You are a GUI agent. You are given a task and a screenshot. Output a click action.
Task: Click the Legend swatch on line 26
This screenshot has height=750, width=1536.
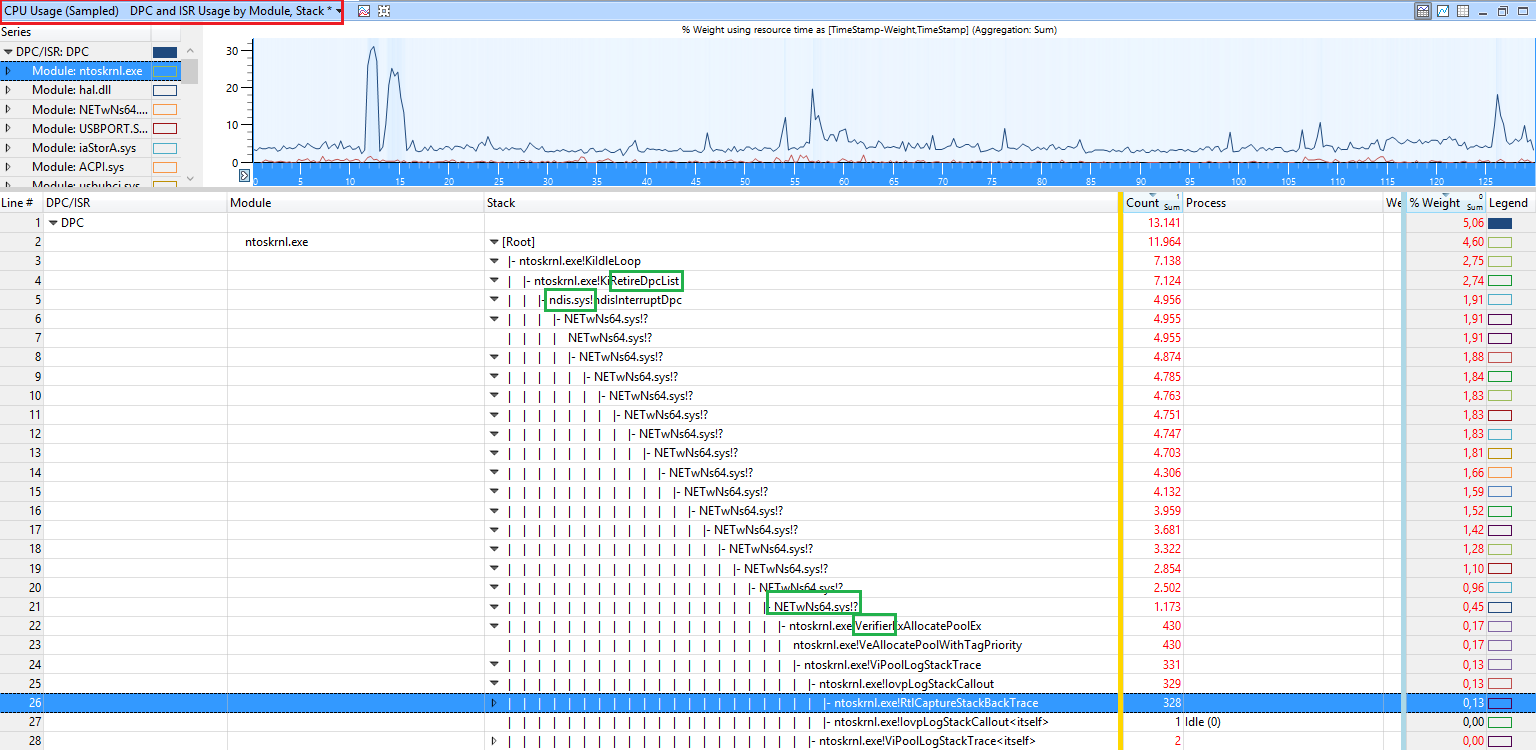[1500, 703]
